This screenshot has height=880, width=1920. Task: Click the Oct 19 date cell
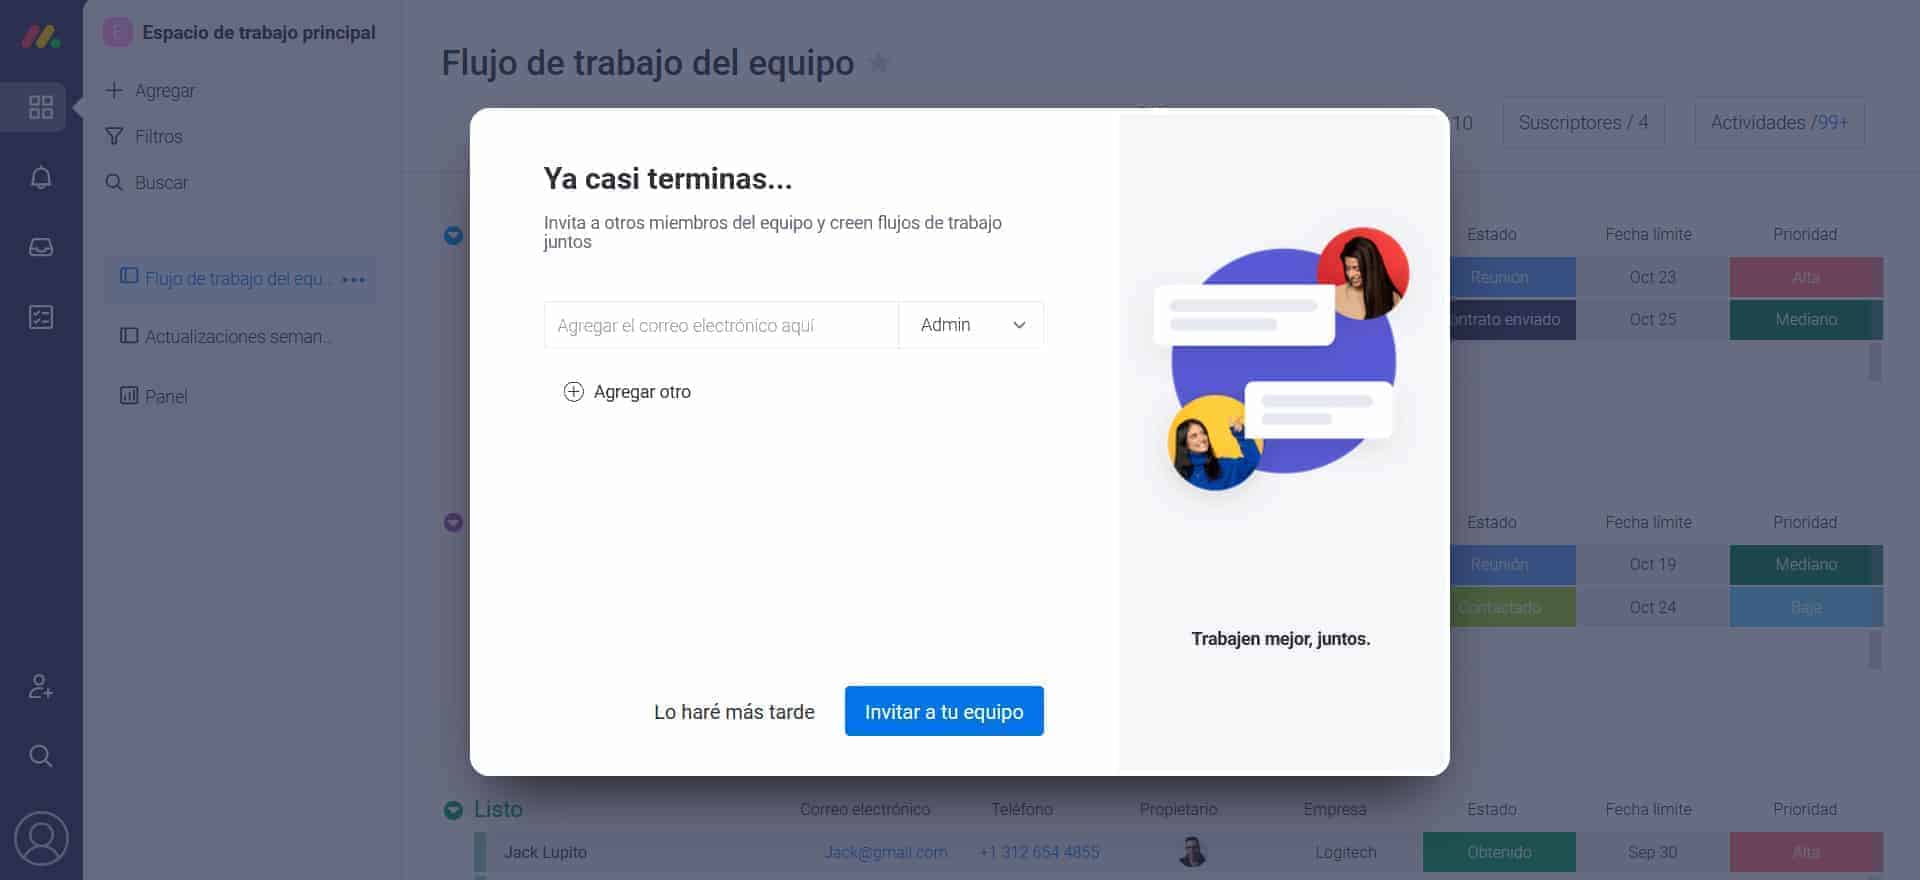click(1652, 565)
